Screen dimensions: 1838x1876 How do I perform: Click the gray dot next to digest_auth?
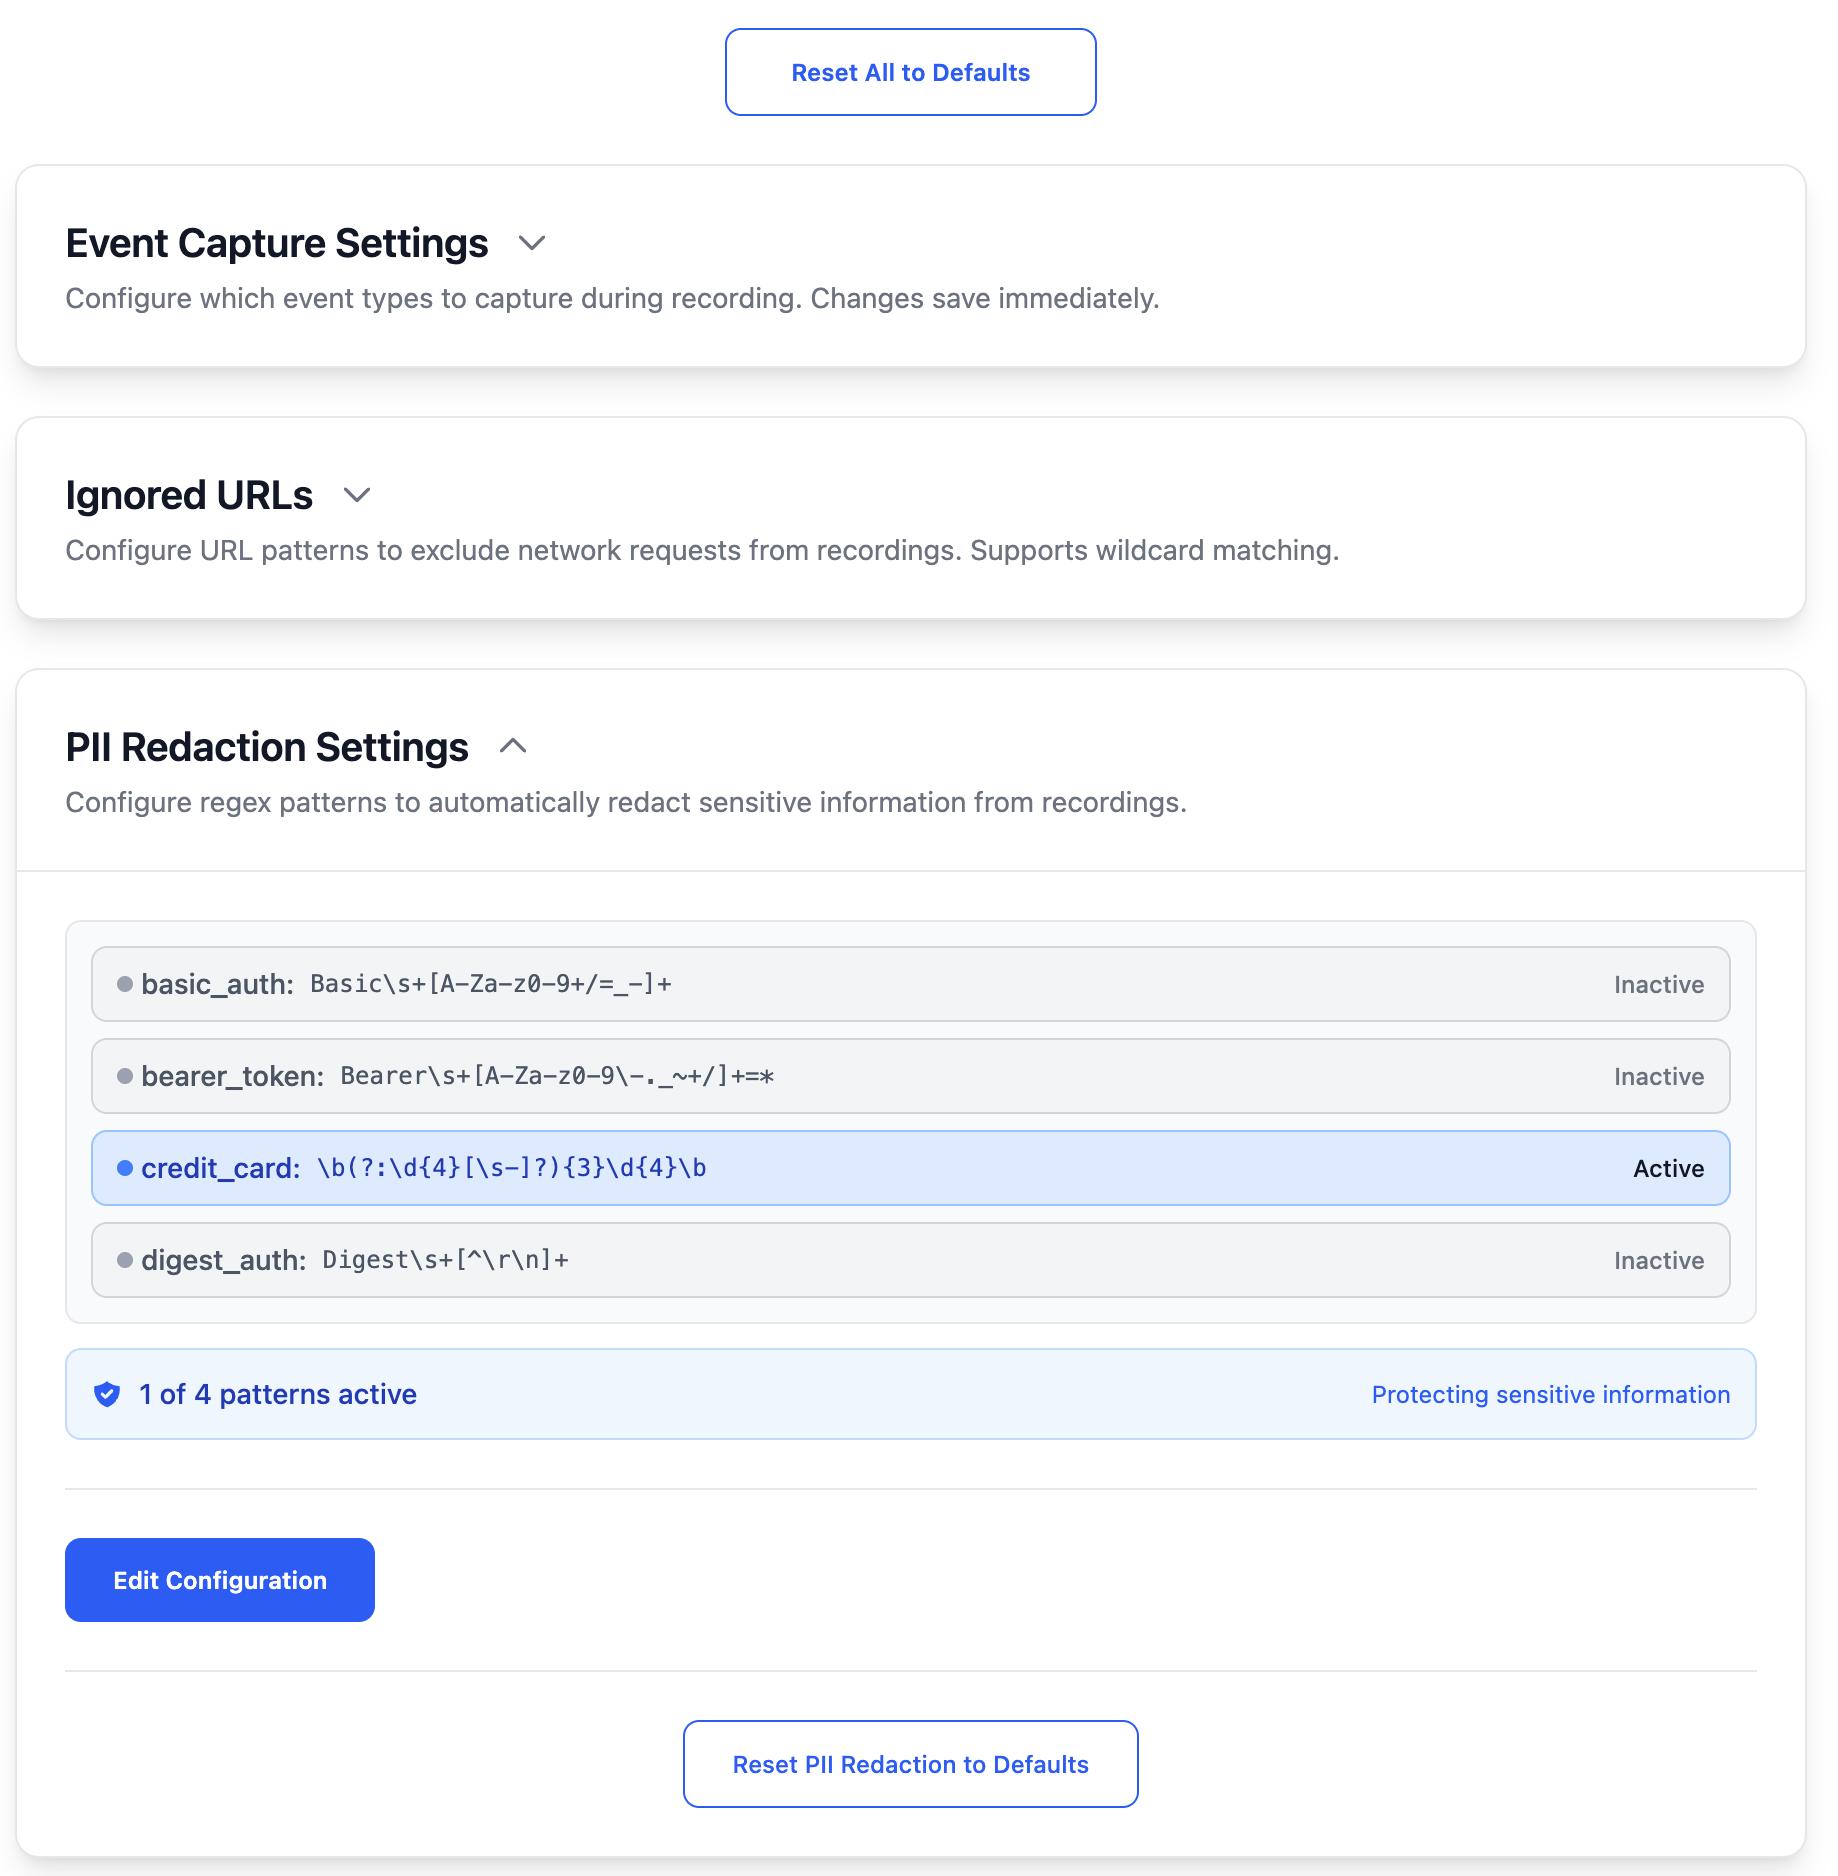tap(125, 1260)
